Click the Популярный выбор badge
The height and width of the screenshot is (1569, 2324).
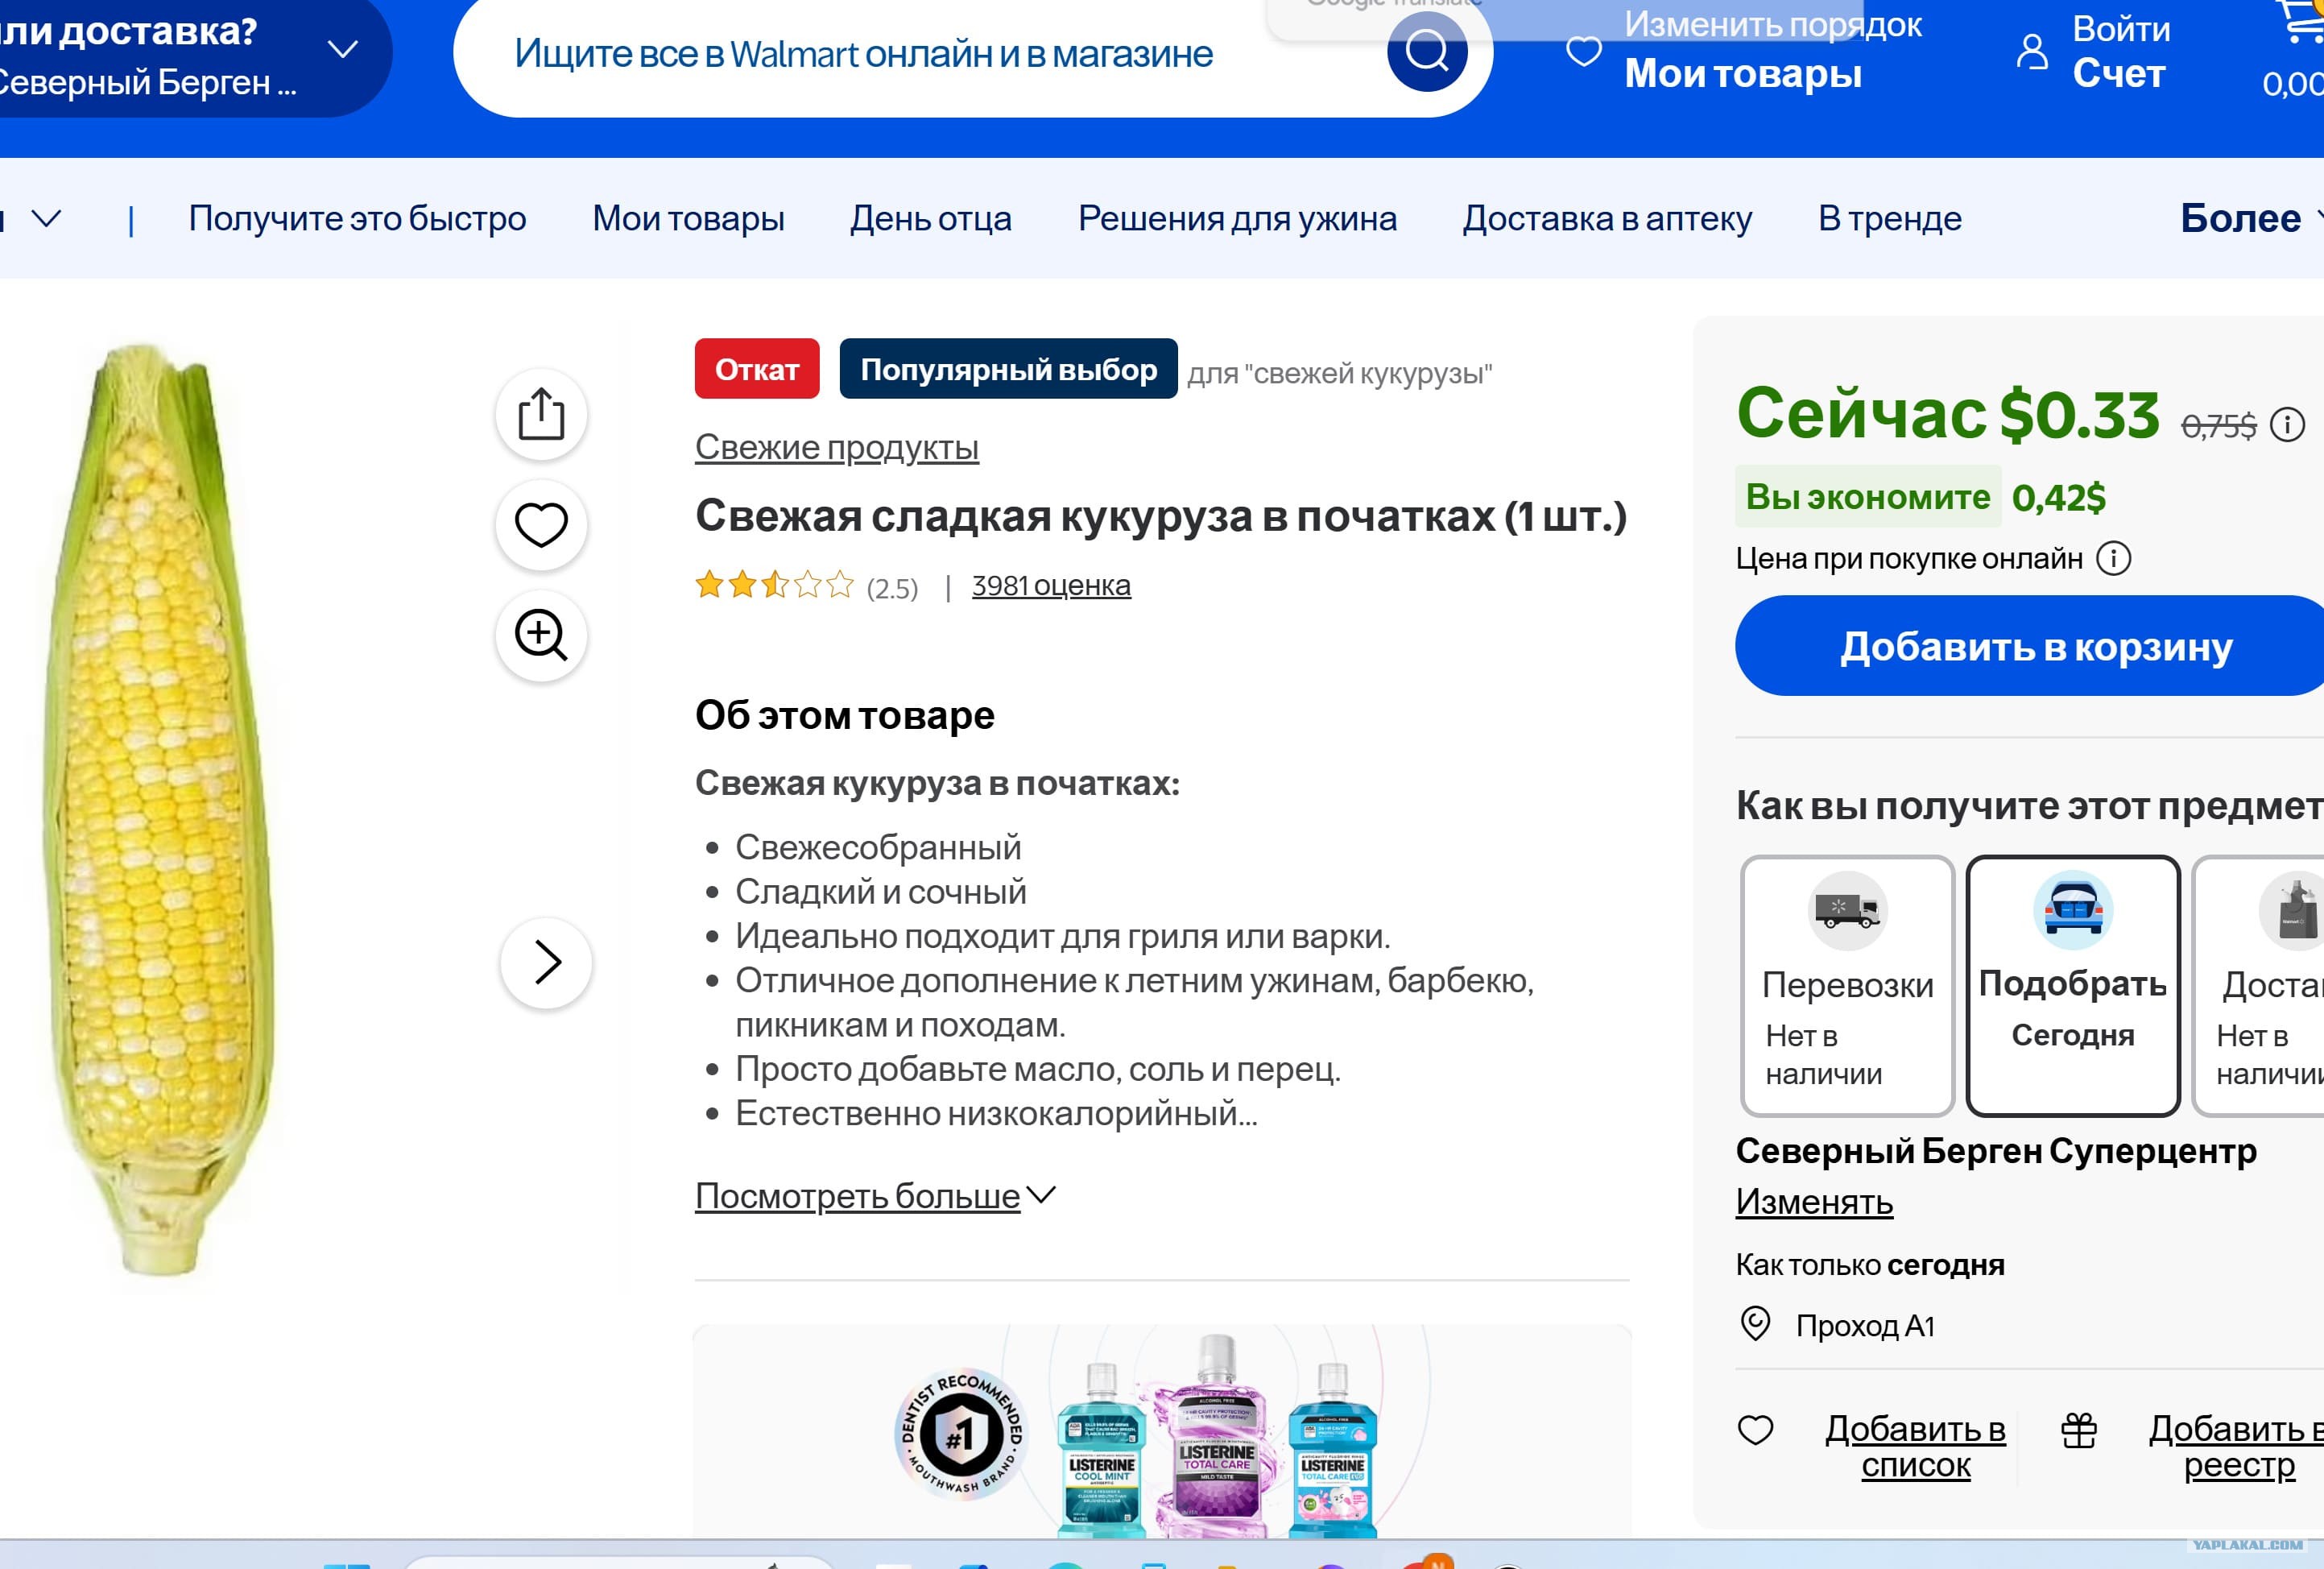pyautogui.click(x=1008, y=369)
